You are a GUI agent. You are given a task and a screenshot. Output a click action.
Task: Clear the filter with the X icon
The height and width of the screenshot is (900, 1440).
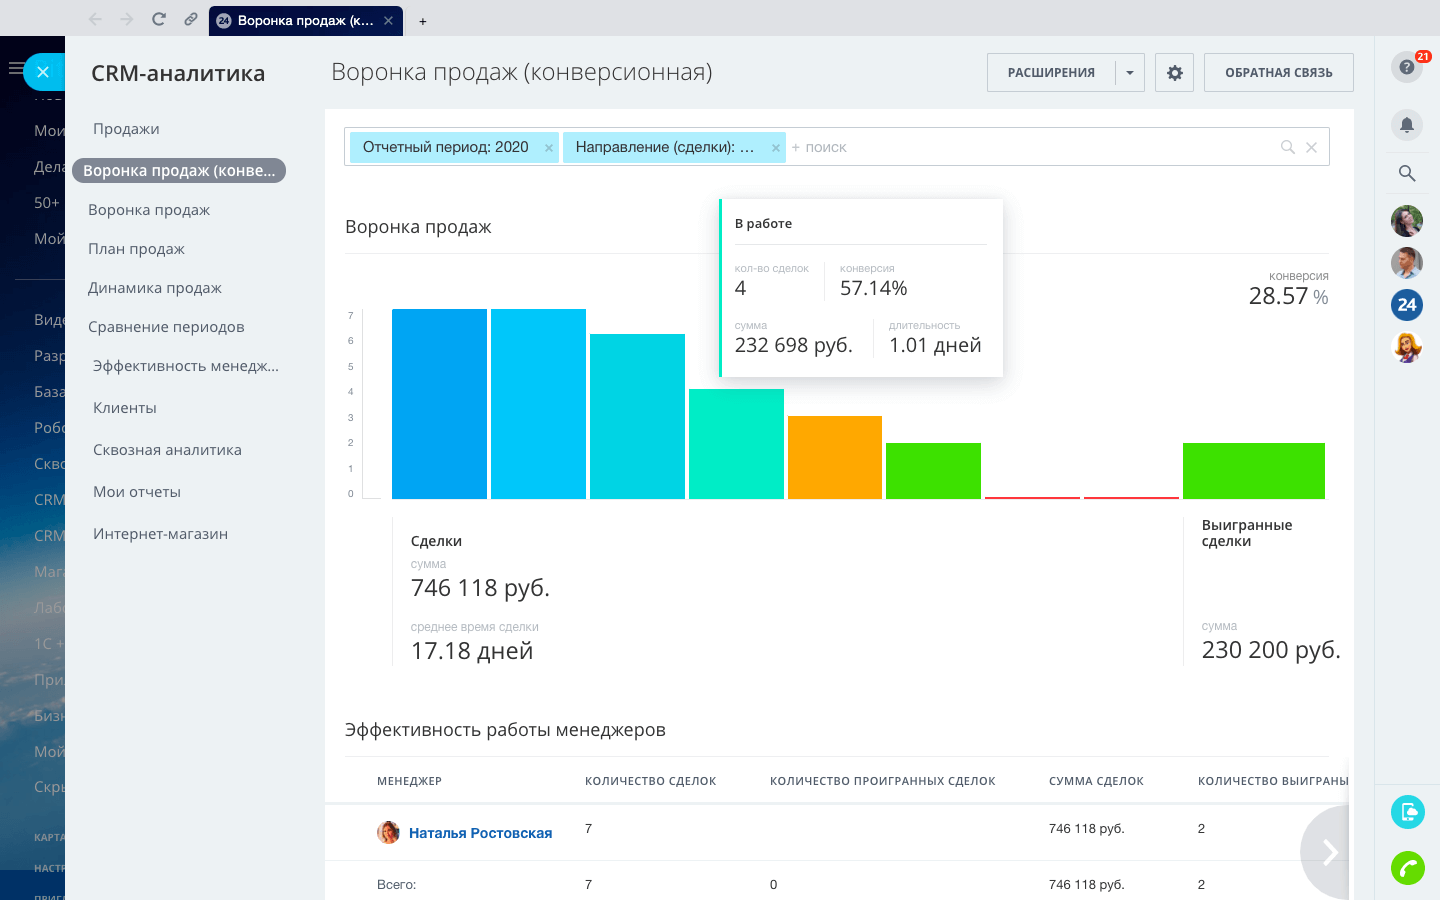pos(1311,147)
